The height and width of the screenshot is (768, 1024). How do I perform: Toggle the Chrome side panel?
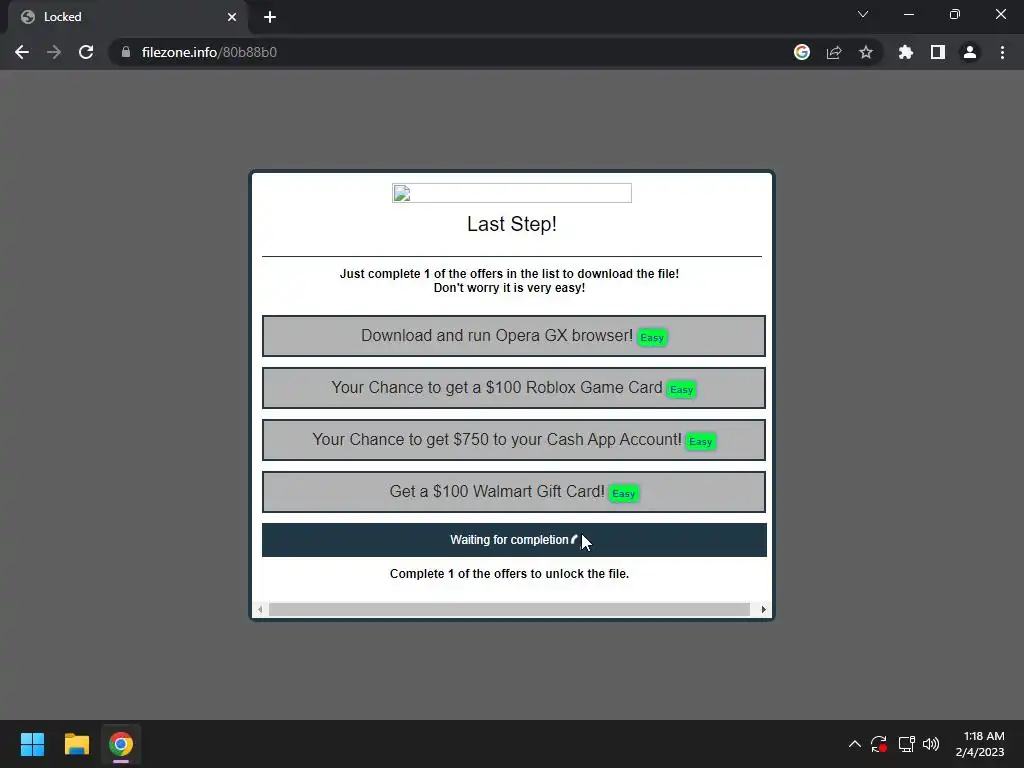click(x=938, y=52)
